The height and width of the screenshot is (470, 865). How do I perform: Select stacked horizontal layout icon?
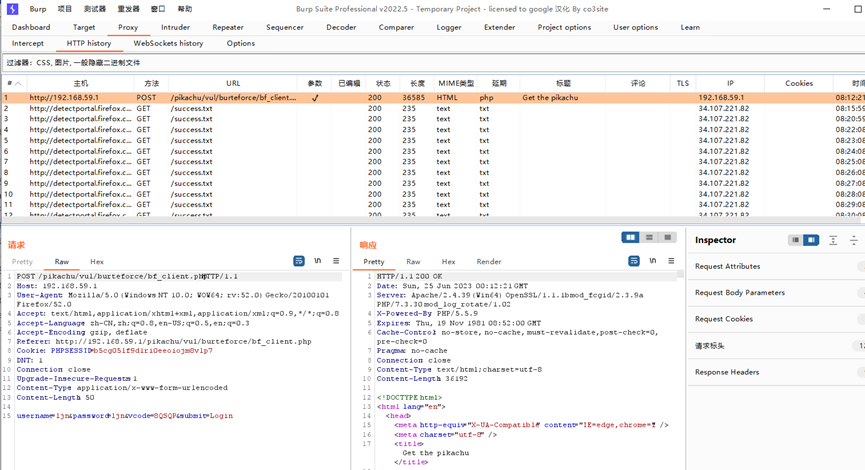pos(649,237)
